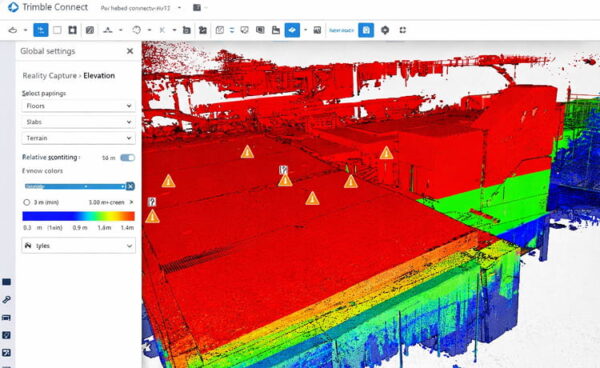
Task: Expand the orbit tool dropdown arrow
Action: [149, 30]
